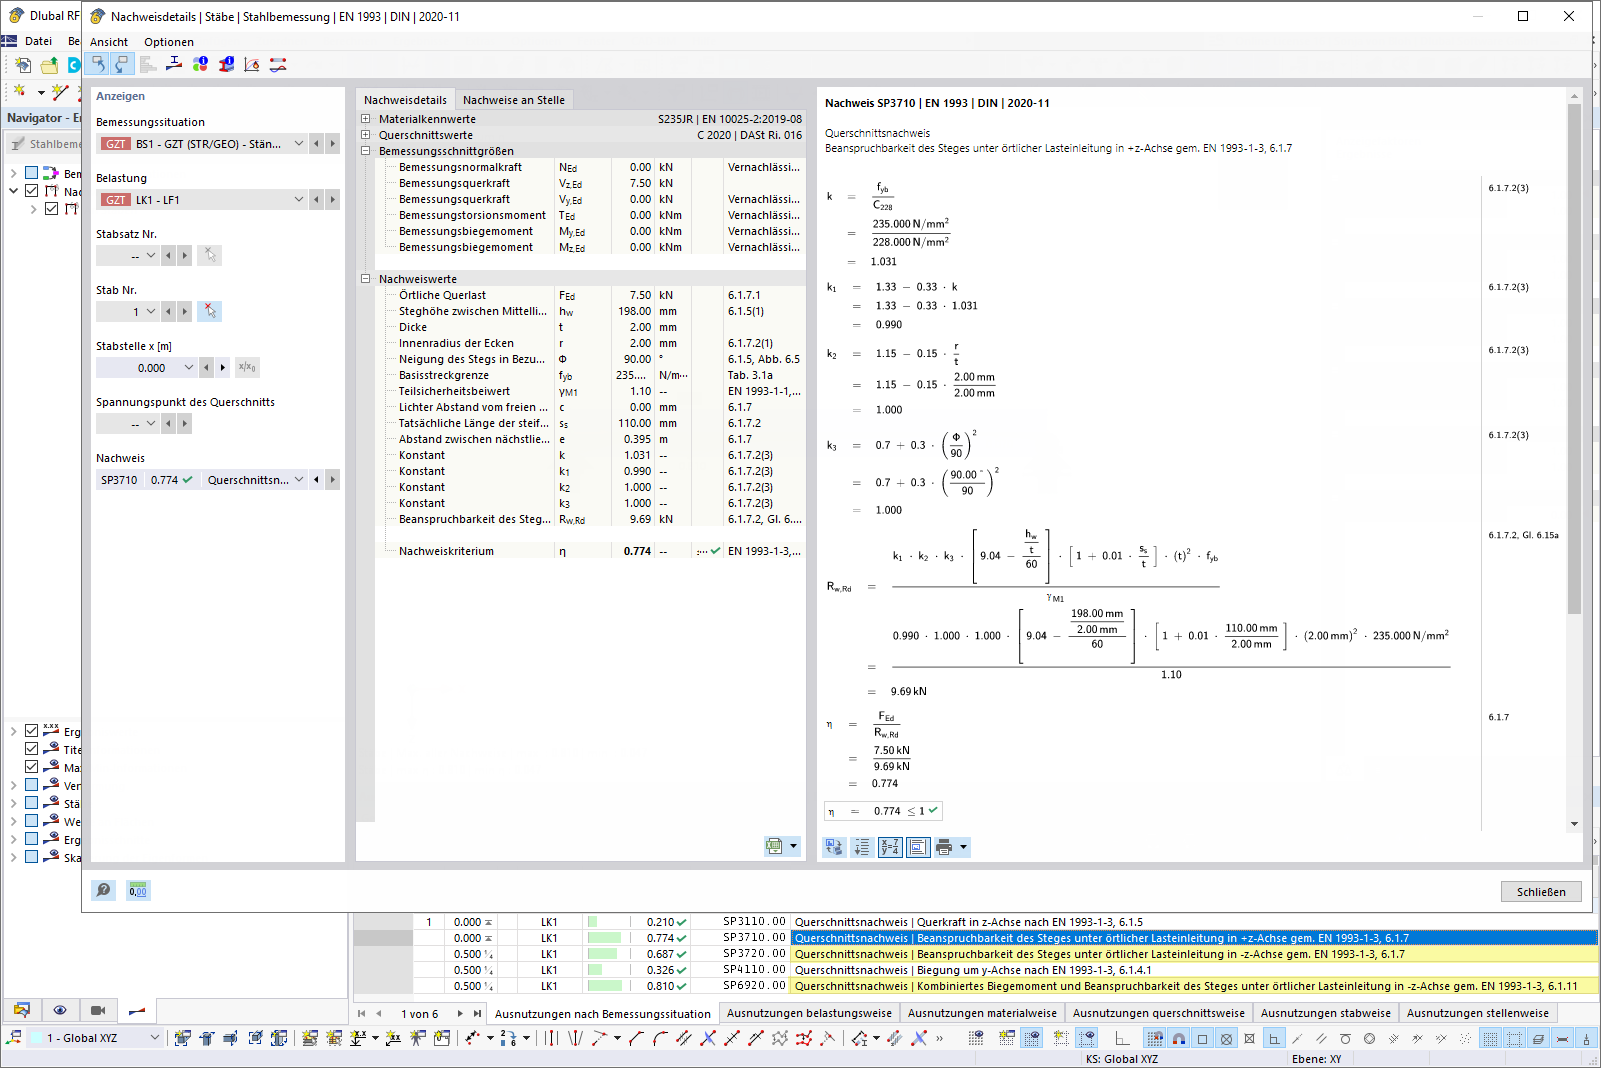The height and width of the screenshot is (1068, 1601).
Task: Toggle the Ben checkbox in navigator tree
Action: (x=32, y=173)
